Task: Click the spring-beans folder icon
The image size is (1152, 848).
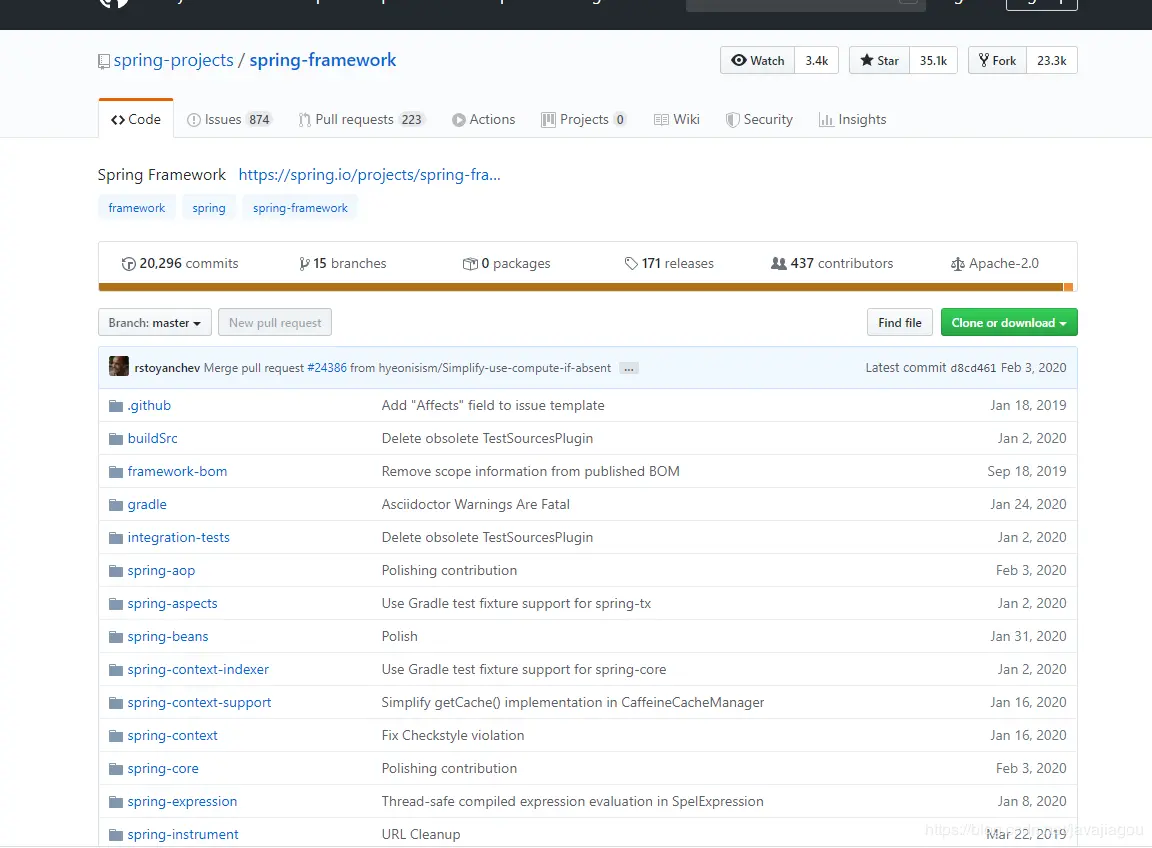Action: pos(115,637)
